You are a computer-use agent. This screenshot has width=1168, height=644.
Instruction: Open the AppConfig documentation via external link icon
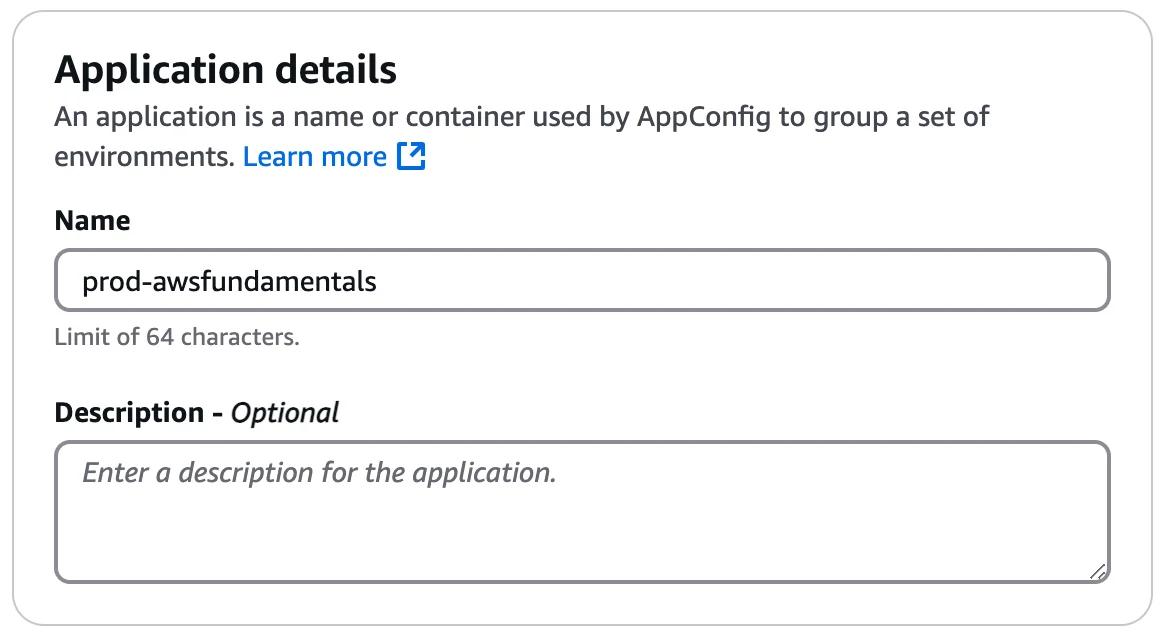[x=413, y=156]
